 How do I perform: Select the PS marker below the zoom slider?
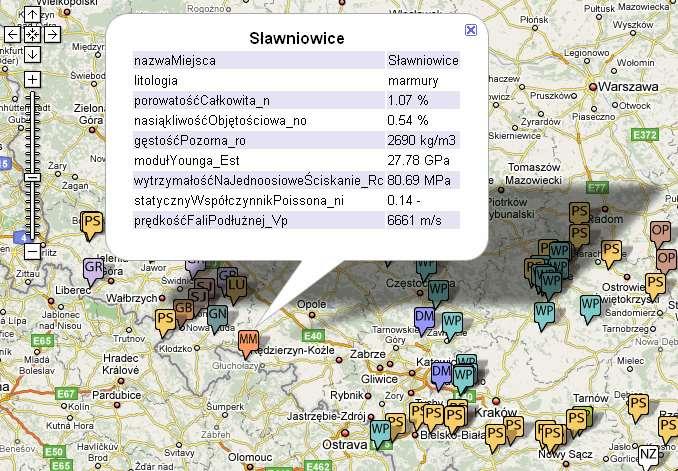coord(92,224)
